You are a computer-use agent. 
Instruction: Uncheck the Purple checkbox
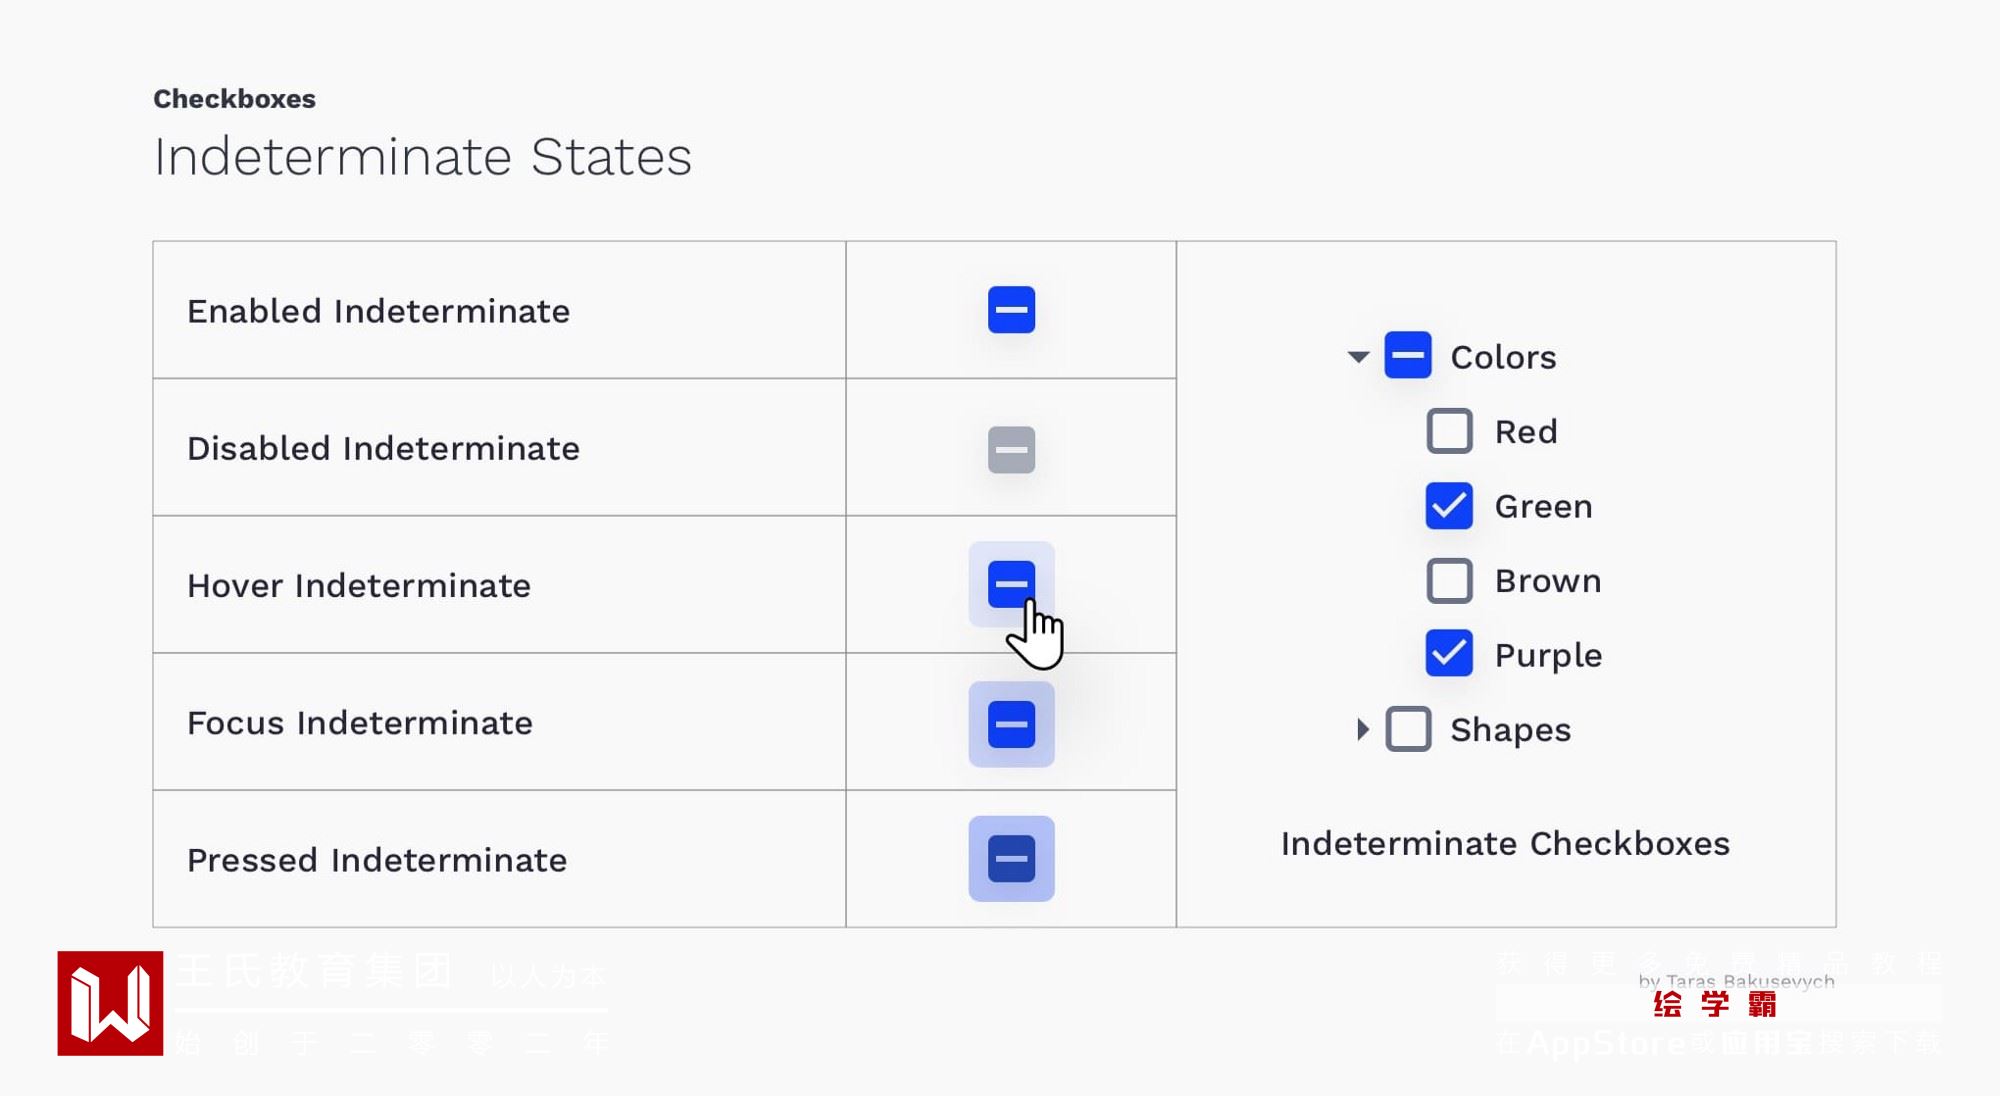[x=1449, y=655]
